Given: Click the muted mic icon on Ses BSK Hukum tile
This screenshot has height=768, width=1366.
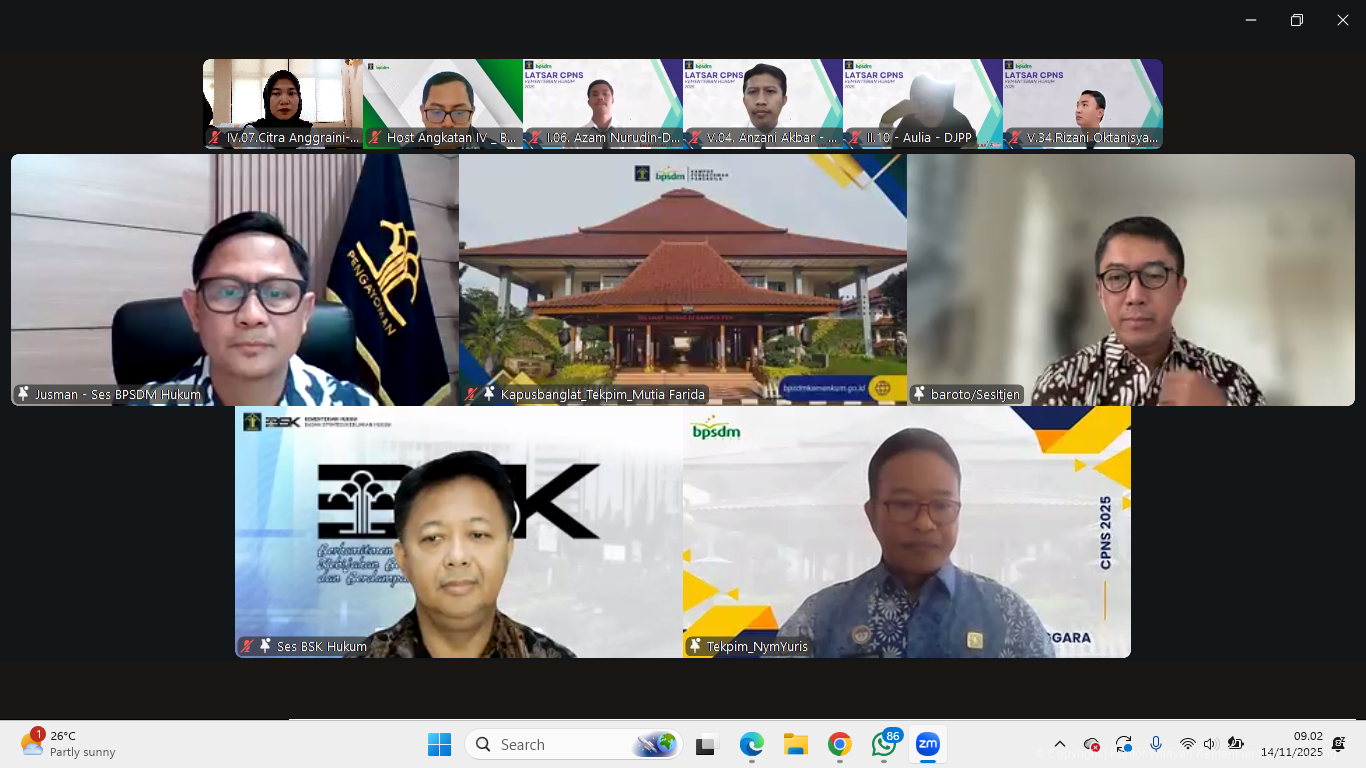Looking at the screenshot, I should click(x=246, y=646).
